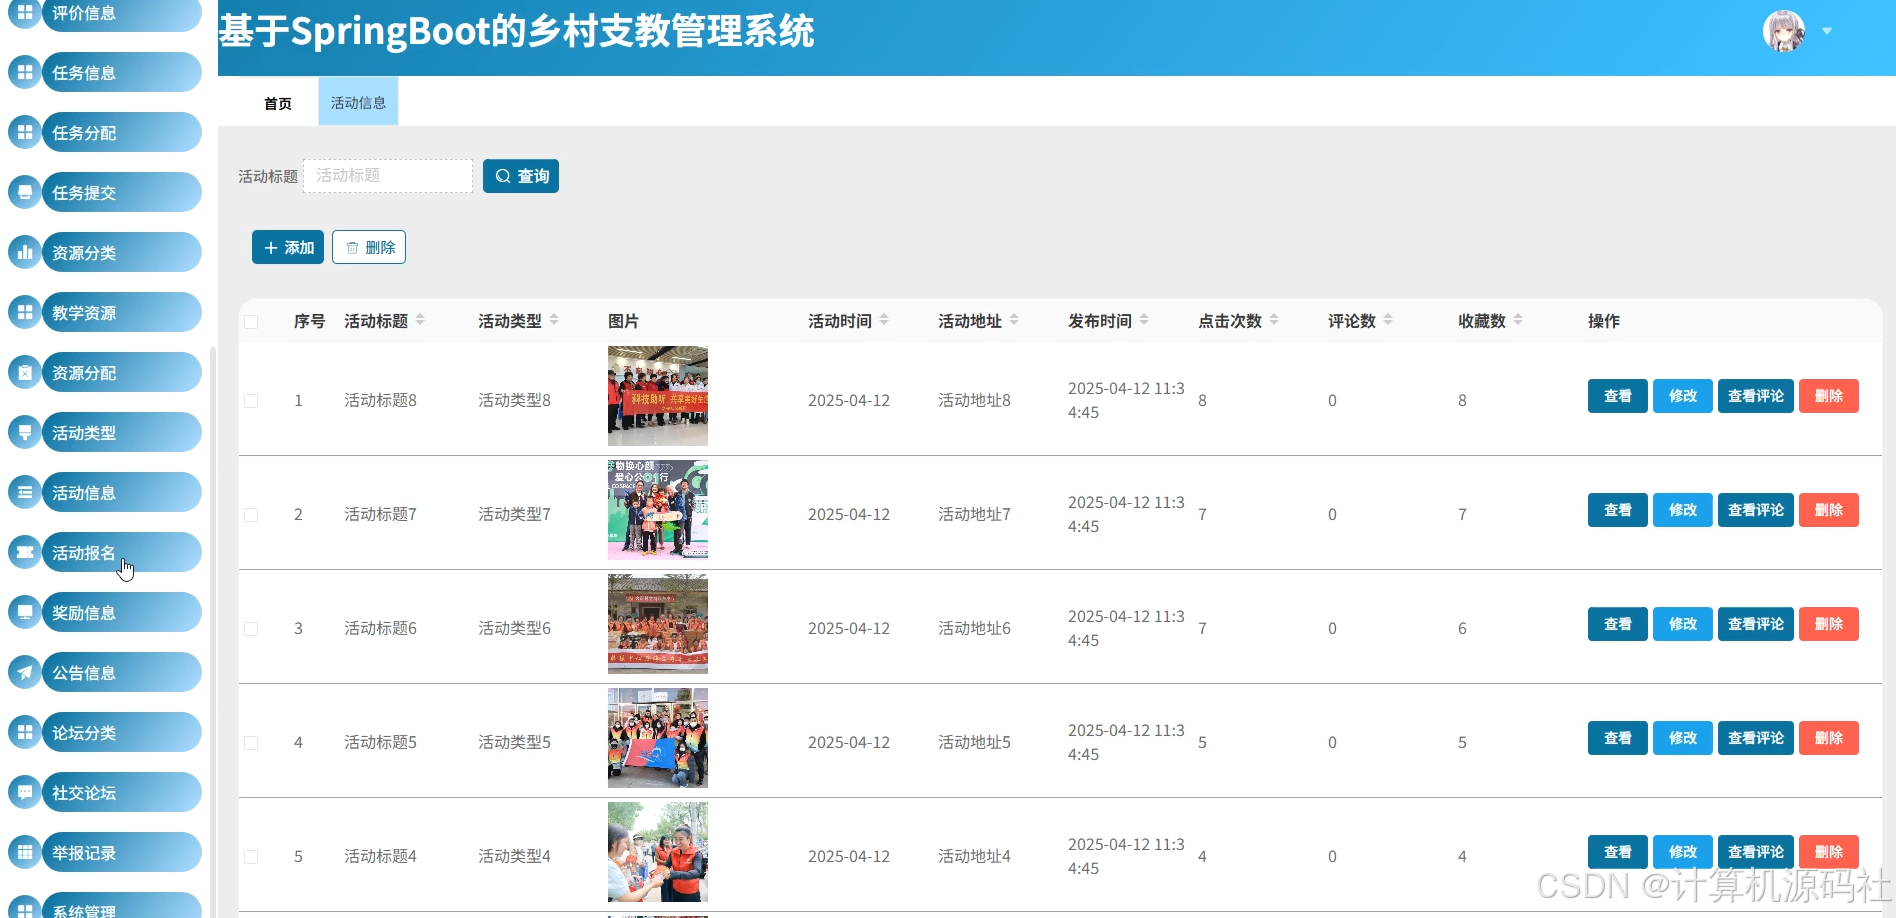Click the 添加 button

tap(288, 247)
